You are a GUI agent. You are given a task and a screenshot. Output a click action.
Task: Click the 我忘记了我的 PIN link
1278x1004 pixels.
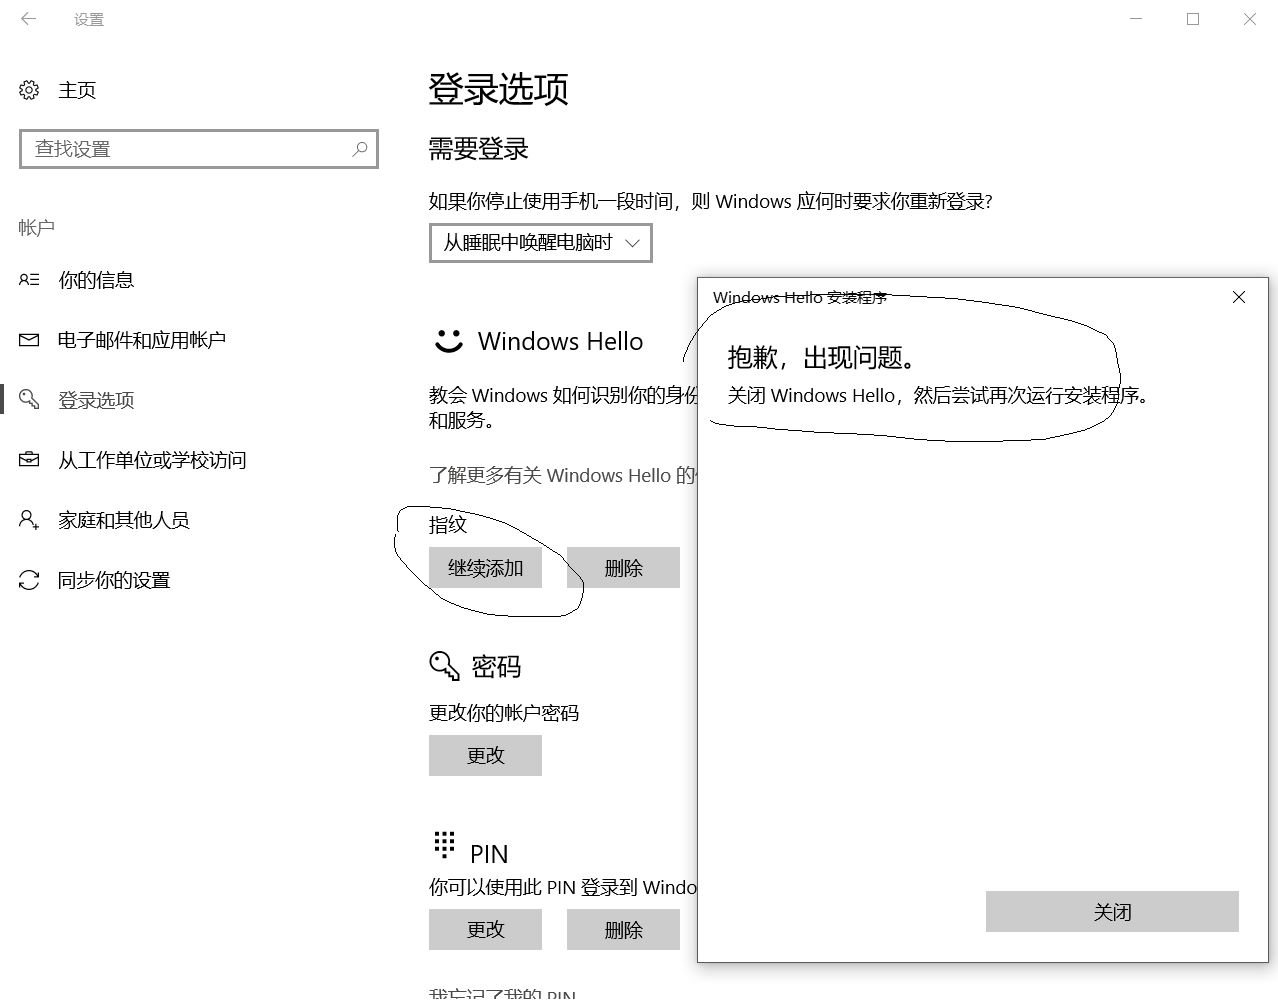503,996
